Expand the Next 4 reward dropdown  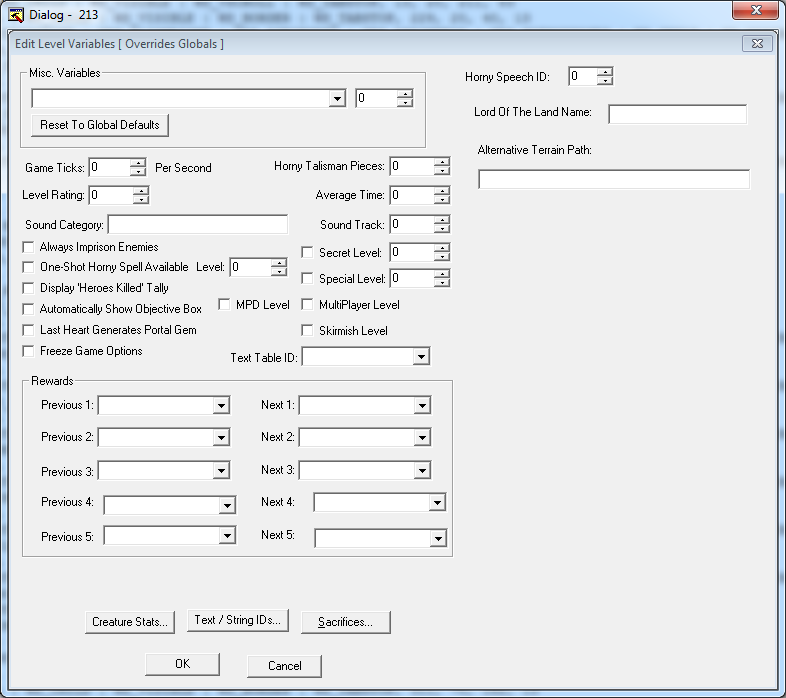click(437, 502)
